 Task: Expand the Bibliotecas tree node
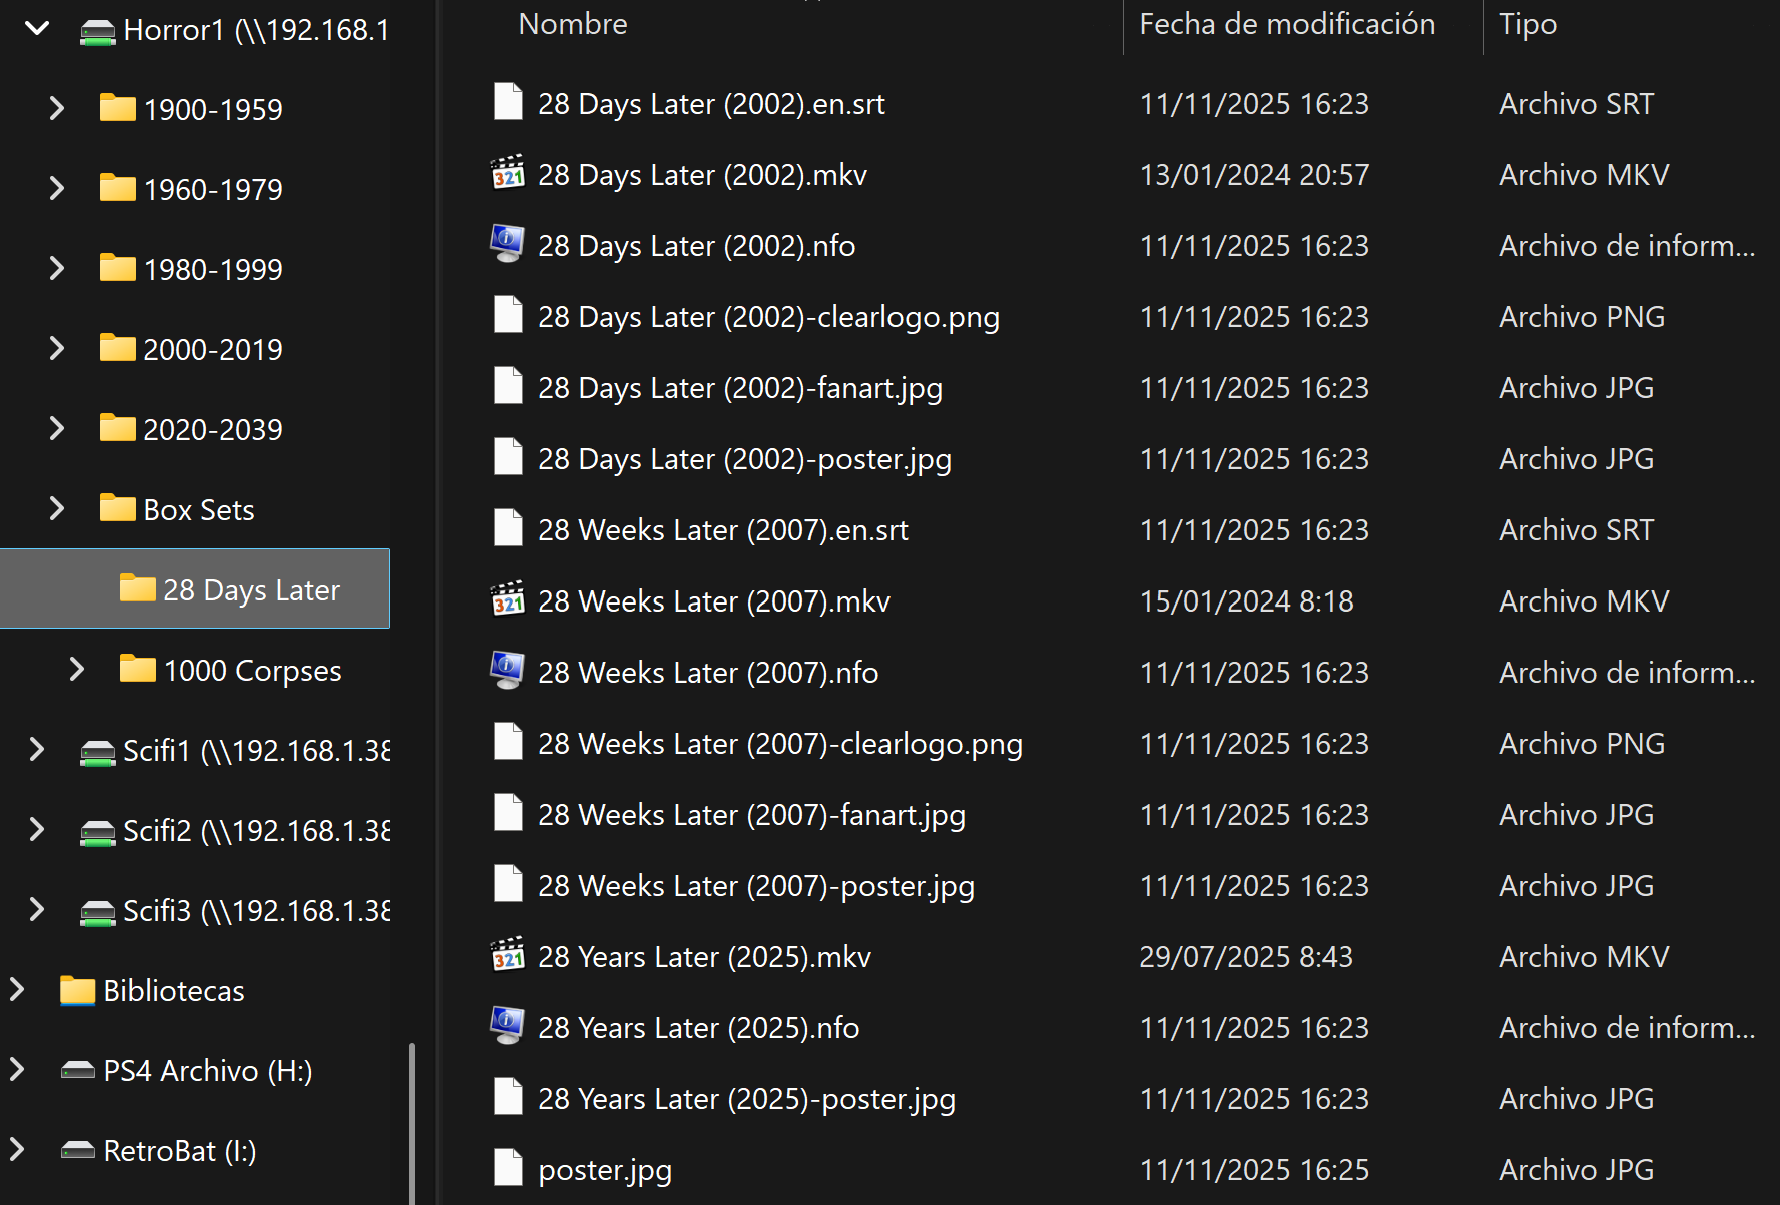pos(17,990)
